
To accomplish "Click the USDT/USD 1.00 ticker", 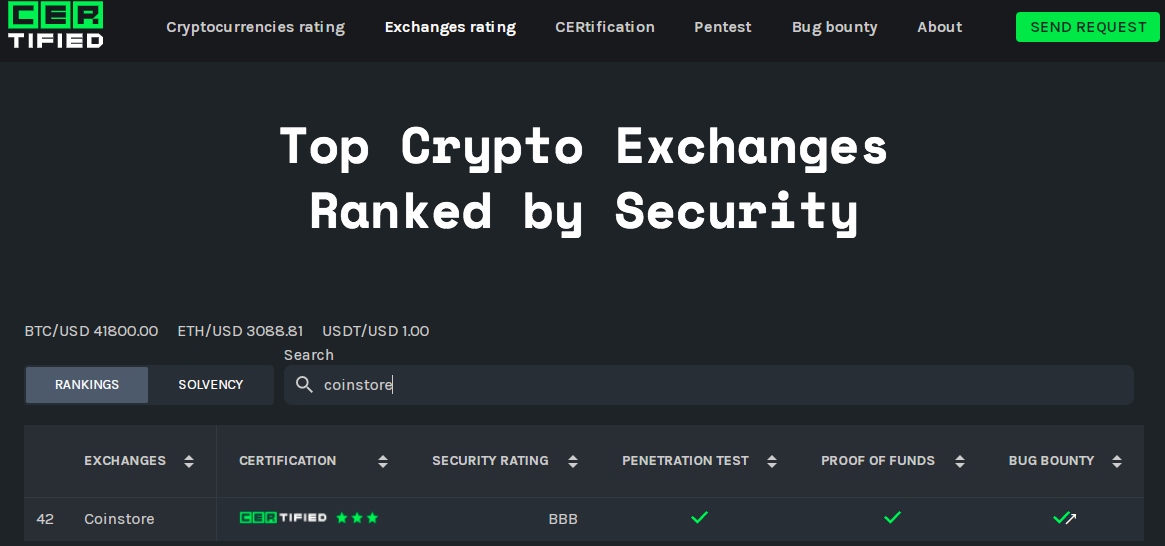I will (376, 331).
